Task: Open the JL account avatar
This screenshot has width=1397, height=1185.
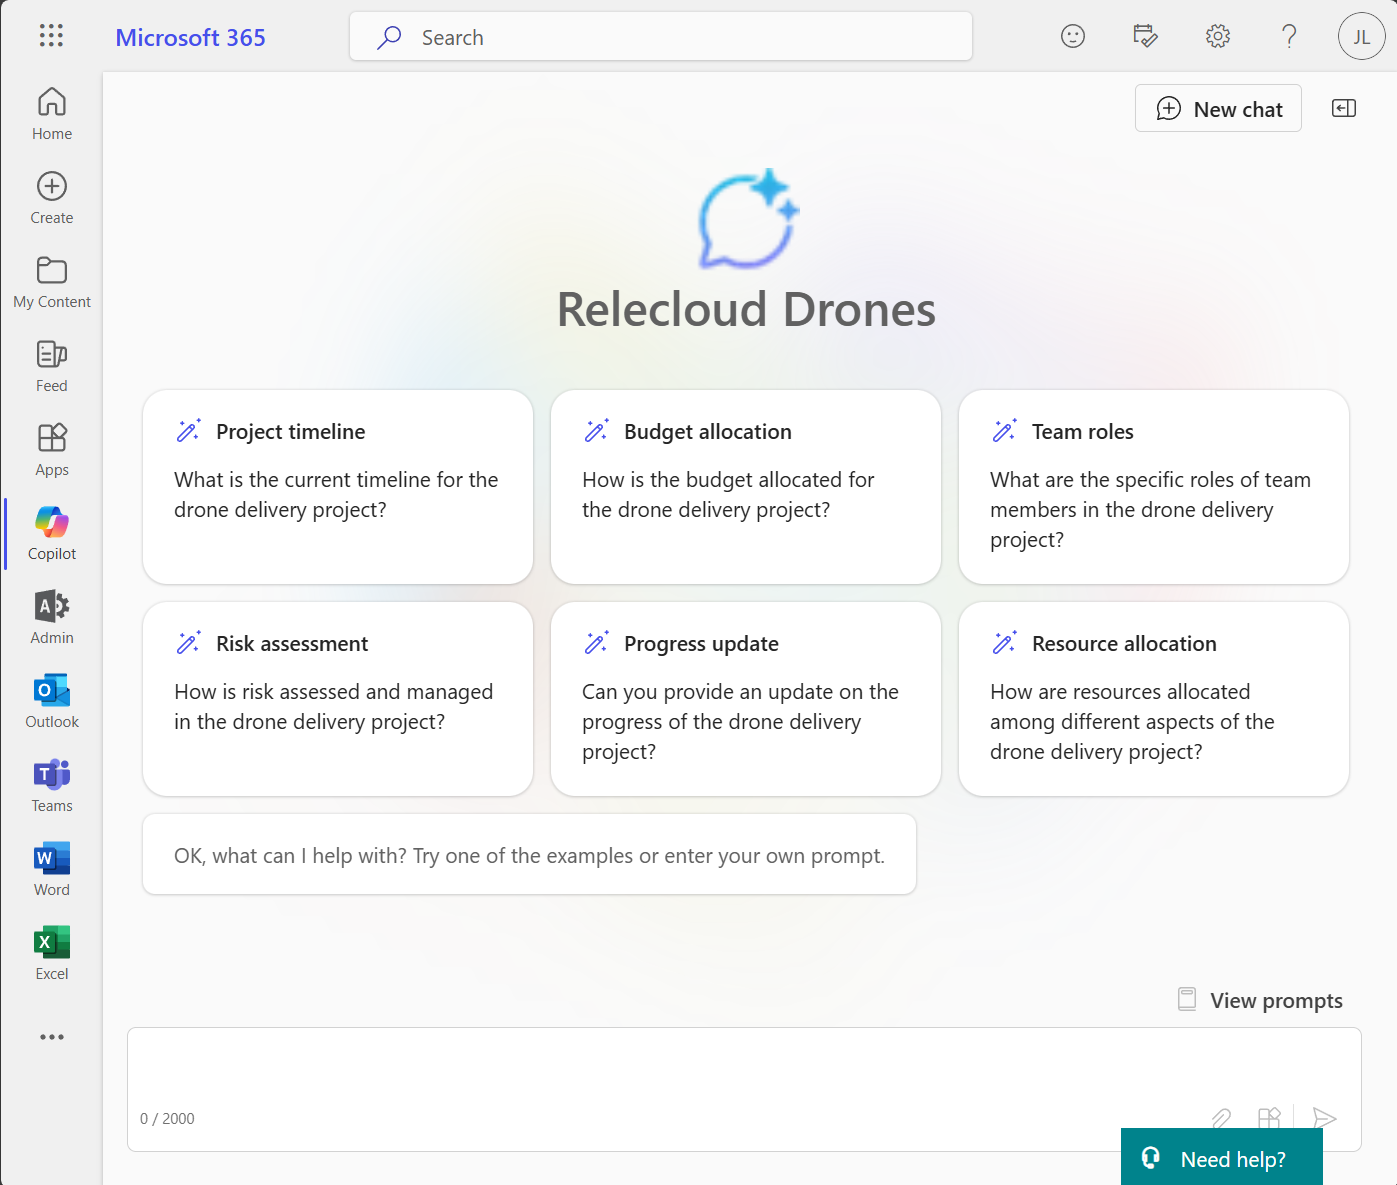Action: click(1361, 37)
